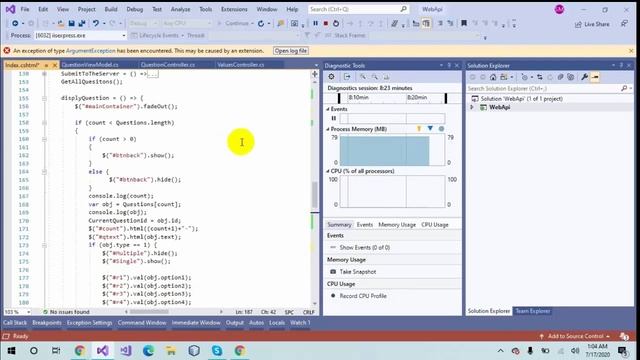Switch to the QuestionController.cs tab
The width and height of the screenshot is (640, 360).
coord(167,65)
